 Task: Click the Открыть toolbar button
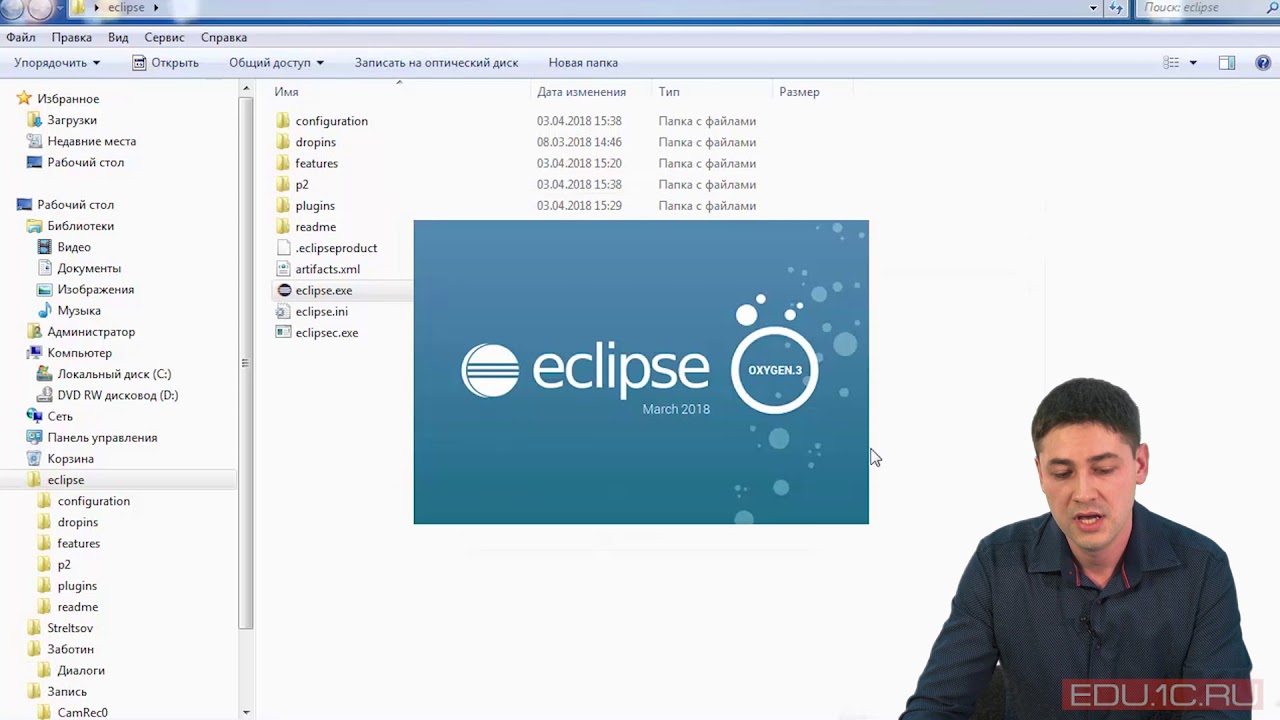coord(166,62)
